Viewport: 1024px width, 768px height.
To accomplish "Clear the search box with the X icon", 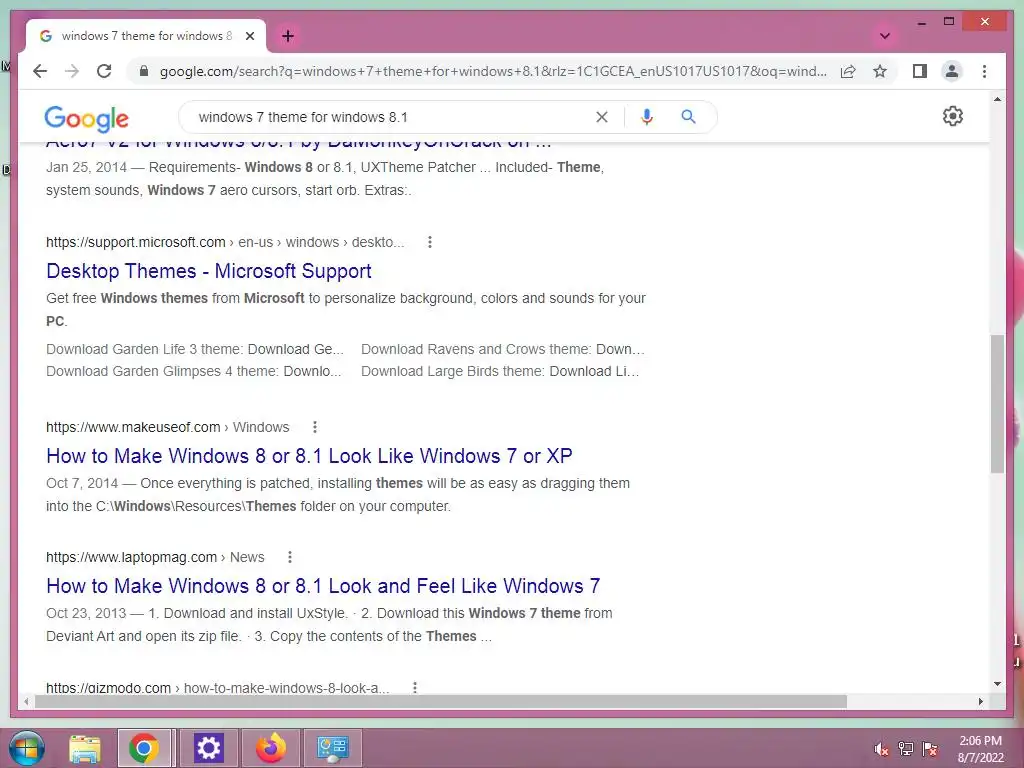I will [601, 117].
